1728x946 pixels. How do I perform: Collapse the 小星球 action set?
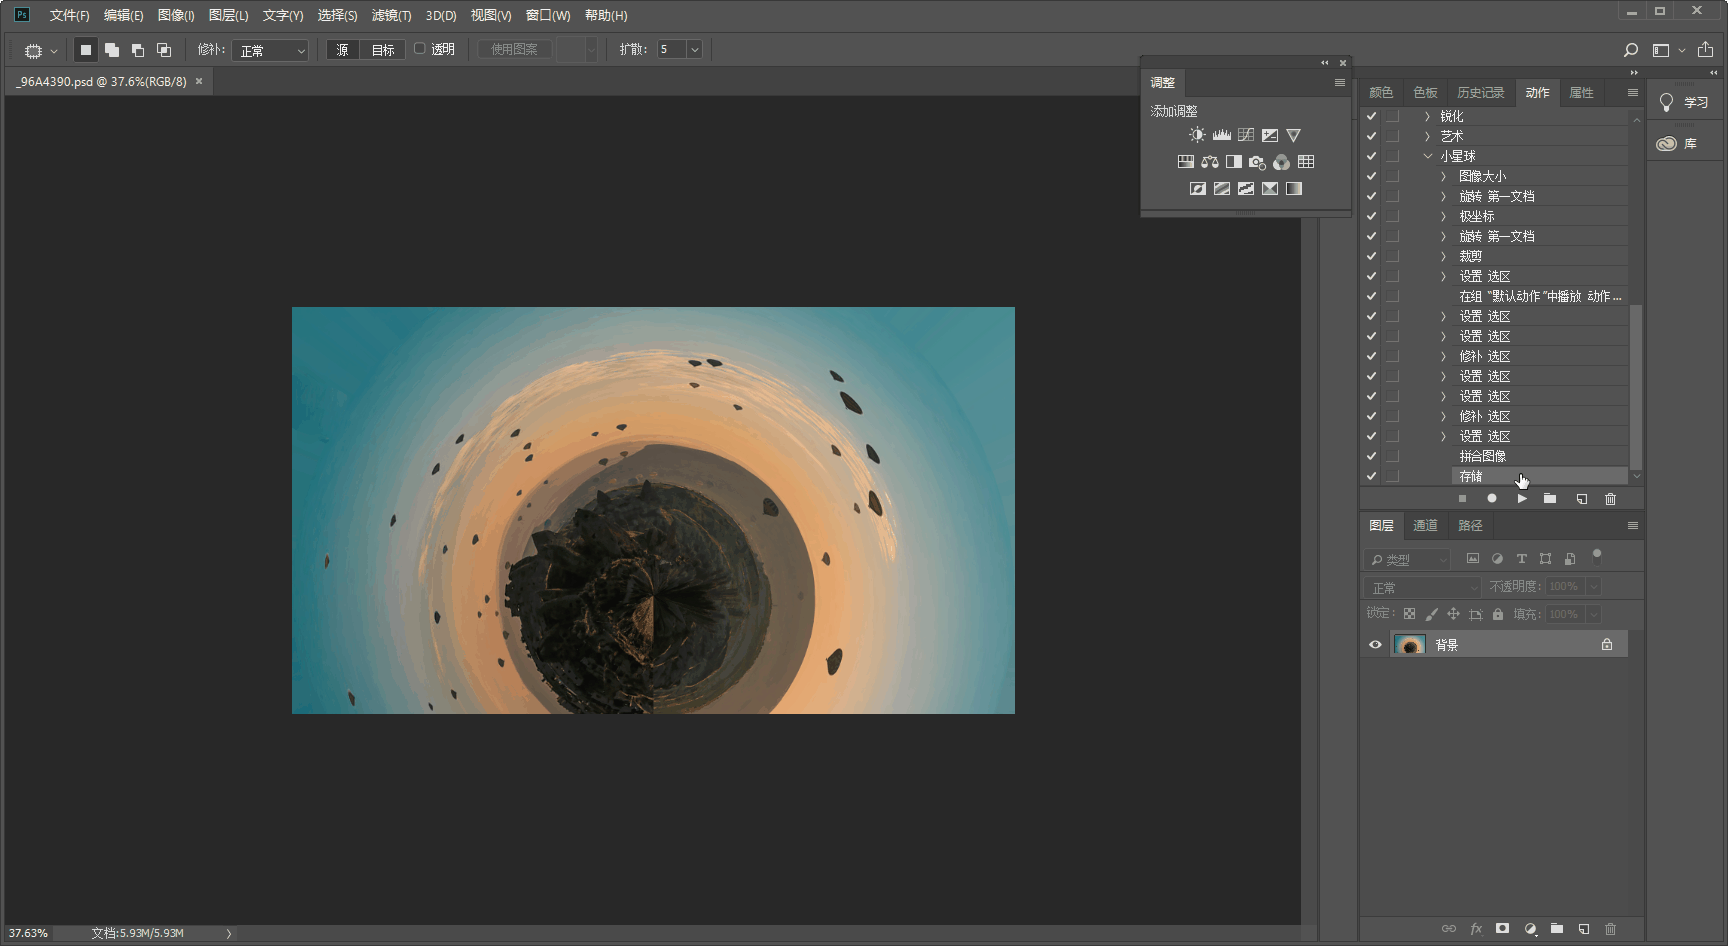(x=1428, y=156)
